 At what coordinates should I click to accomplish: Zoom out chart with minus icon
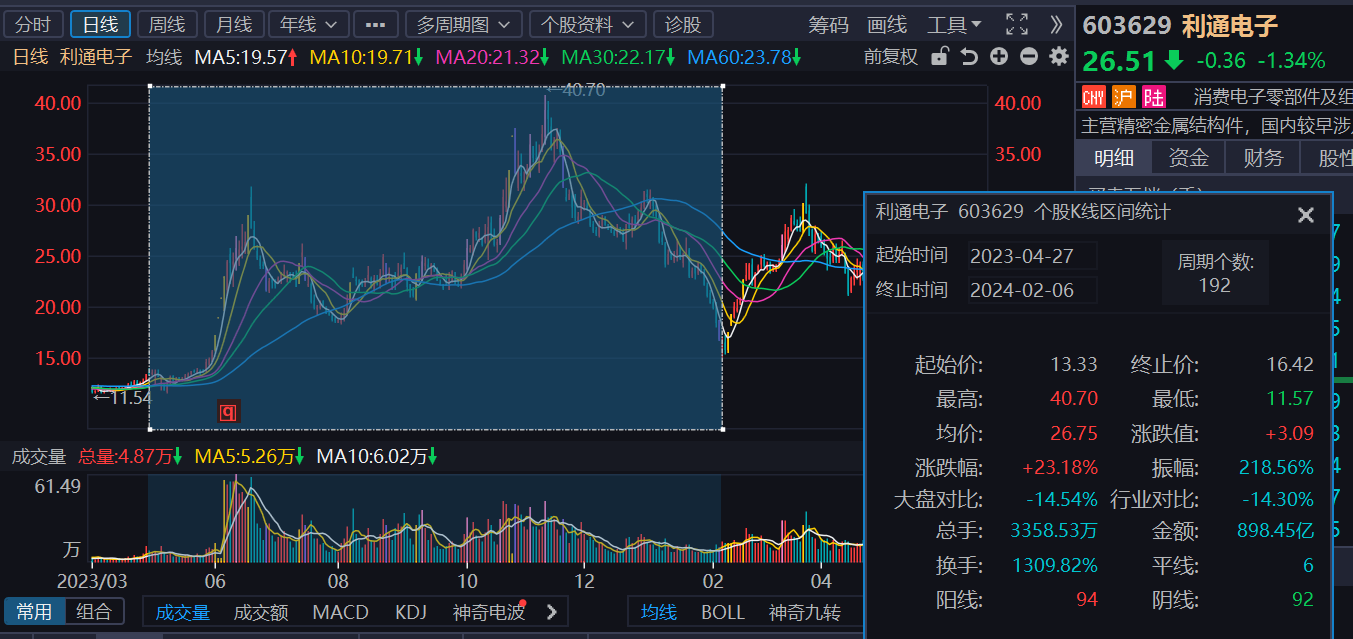click(1028, 57)
